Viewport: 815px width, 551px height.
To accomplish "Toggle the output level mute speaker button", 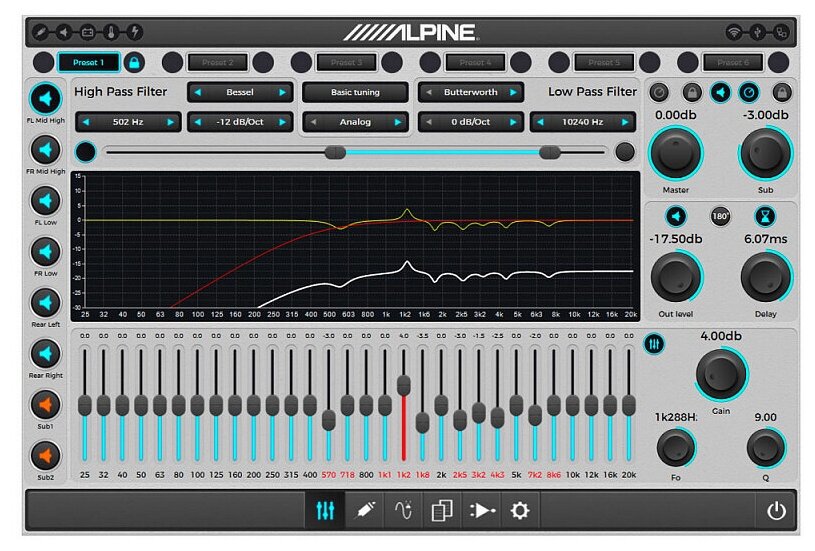I will coord(676,216).
